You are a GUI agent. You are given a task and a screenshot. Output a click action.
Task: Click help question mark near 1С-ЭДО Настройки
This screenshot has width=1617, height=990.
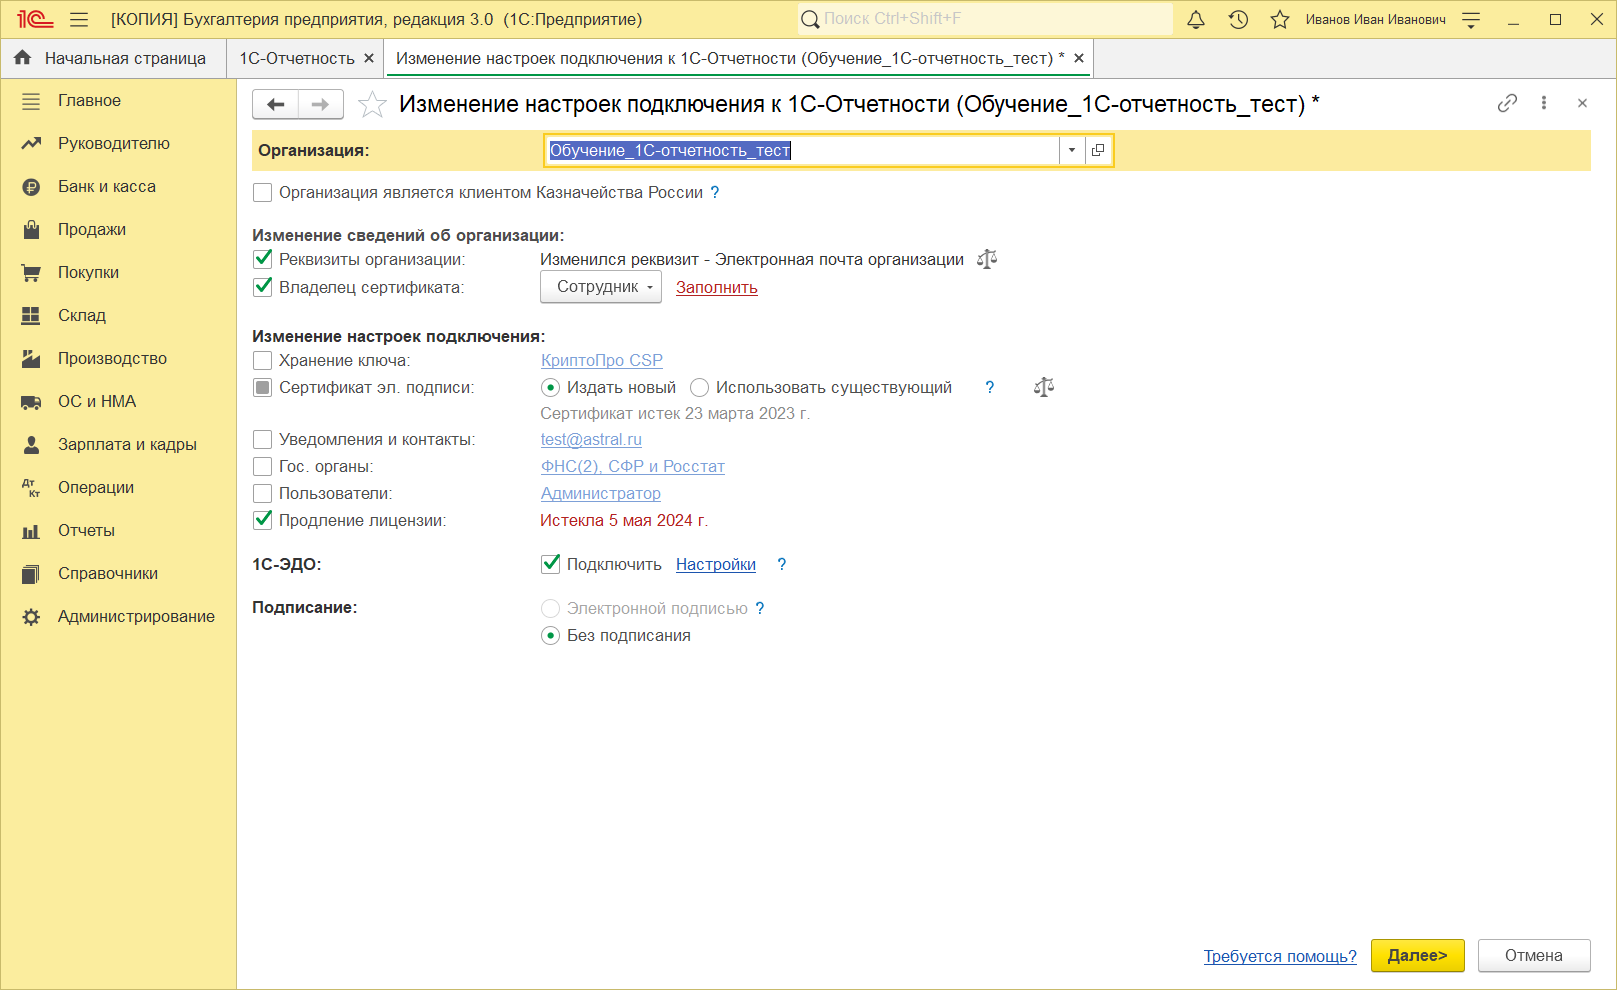coord(782,564)
